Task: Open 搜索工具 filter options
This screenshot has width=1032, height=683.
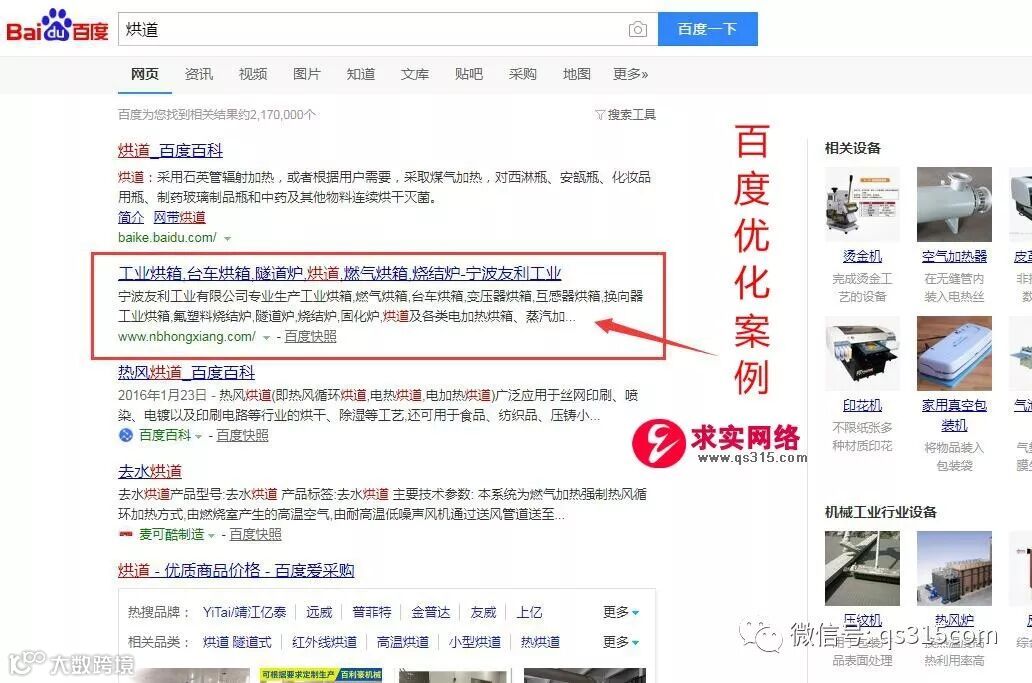Action: tap(625, 114)
